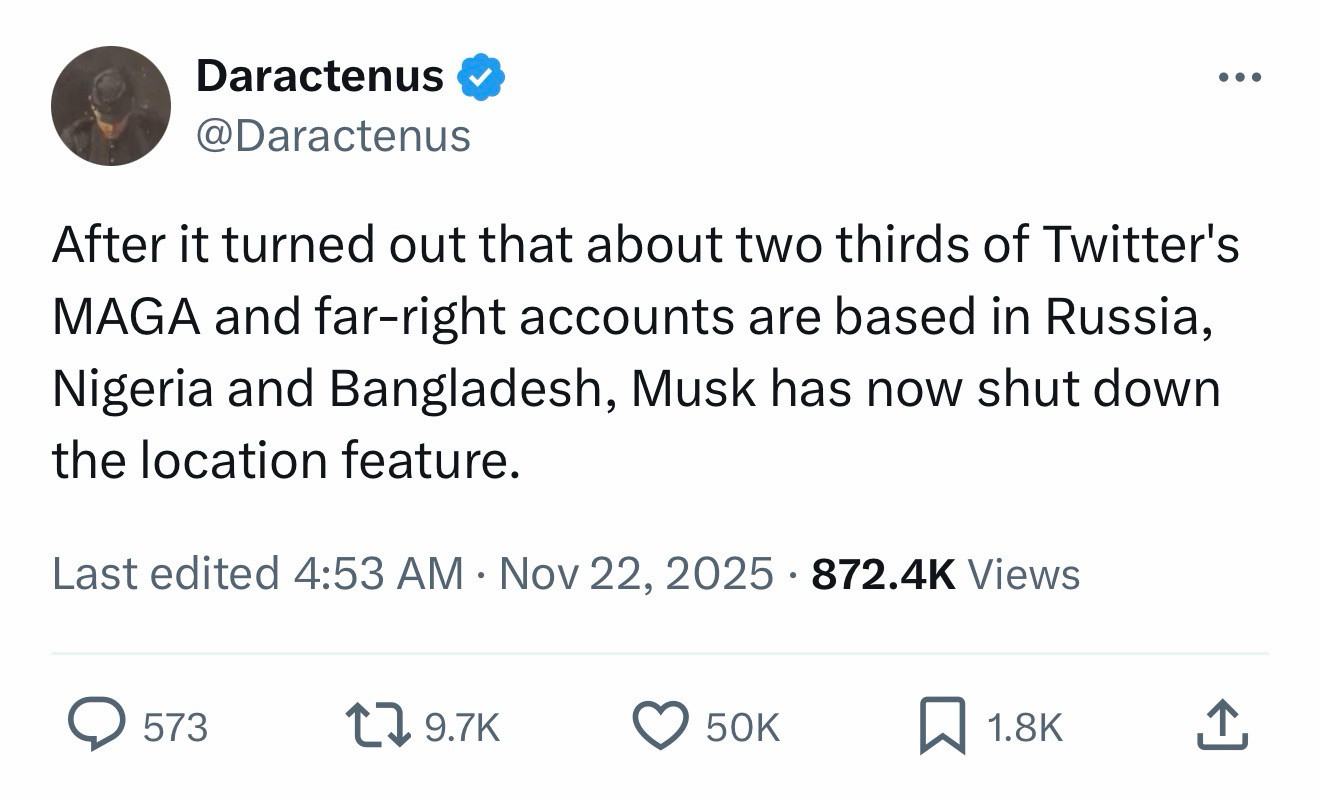
Task: Click the blue verified checkmark badge
Action: coord(481,78)
